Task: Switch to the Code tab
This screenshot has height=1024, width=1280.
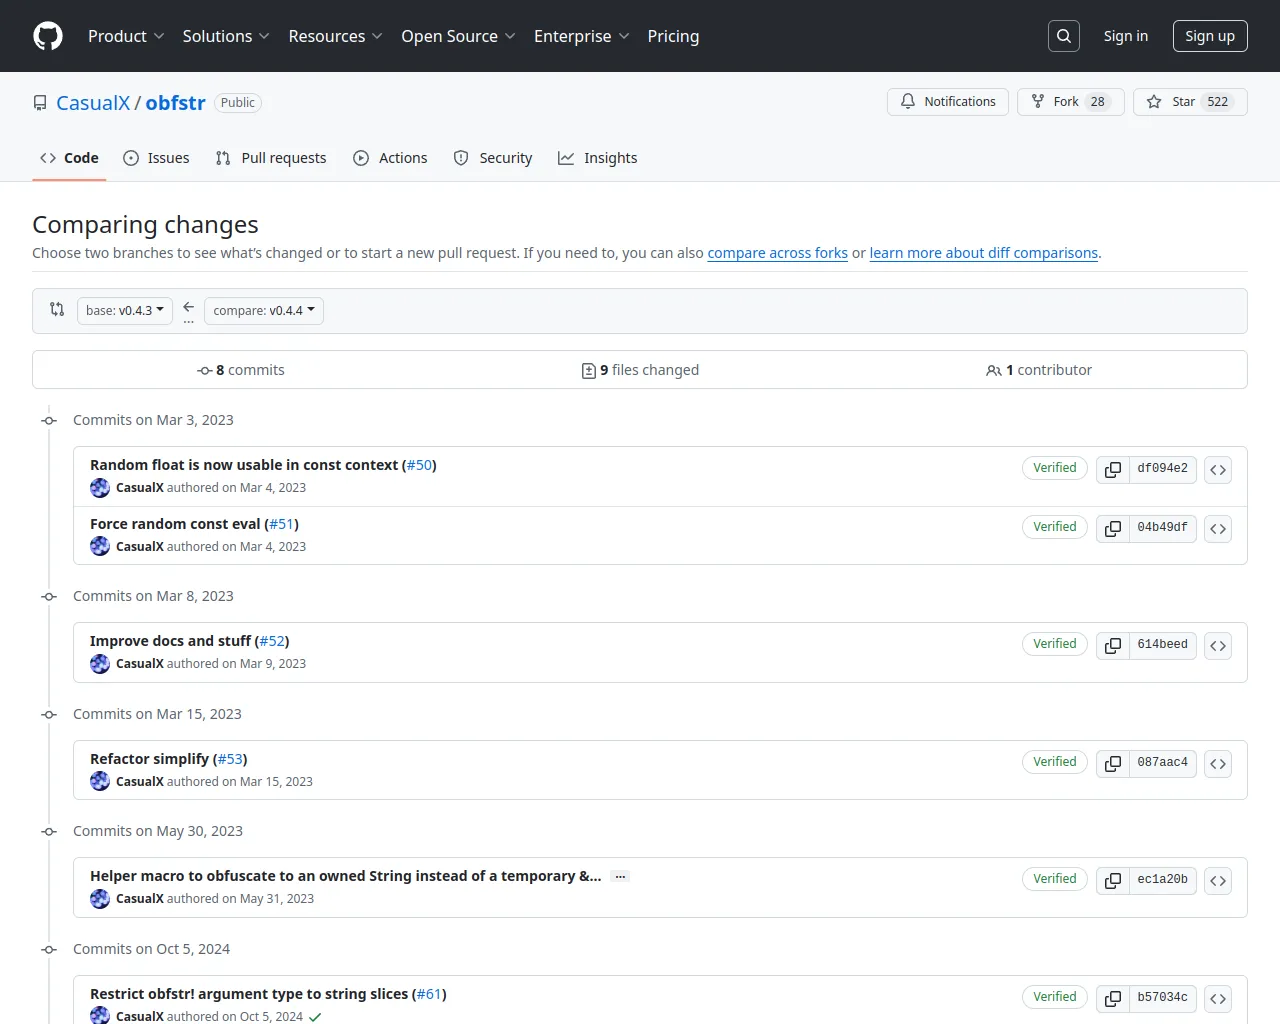Action: coord(69,158)
